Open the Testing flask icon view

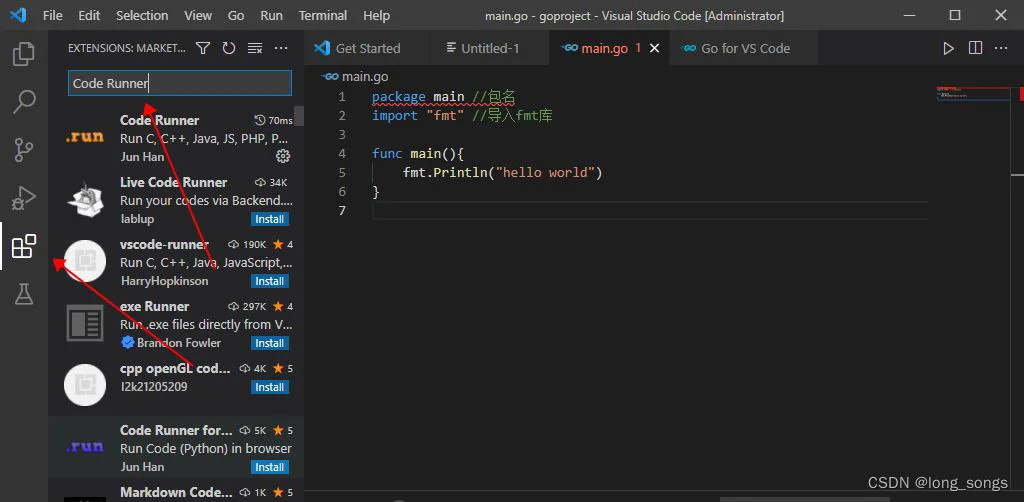tap(24, 294)
